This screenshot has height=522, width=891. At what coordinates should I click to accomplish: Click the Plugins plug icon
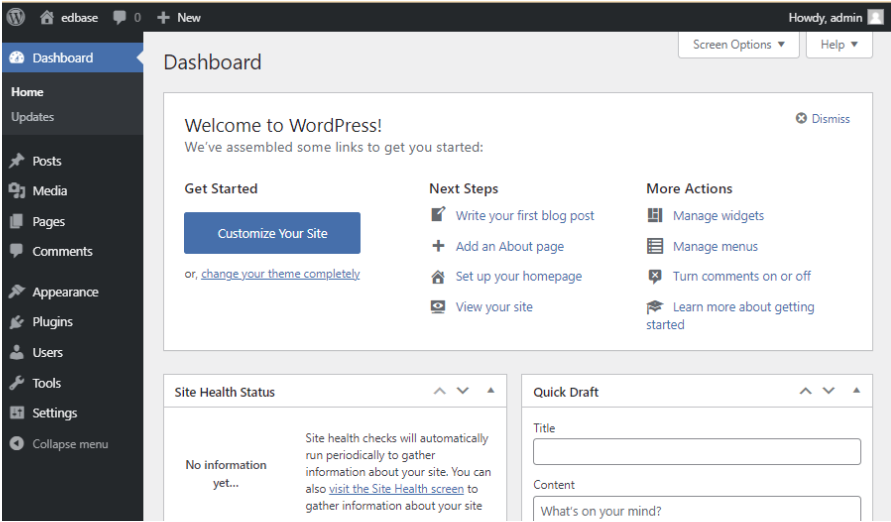click(x=17, y=322)
